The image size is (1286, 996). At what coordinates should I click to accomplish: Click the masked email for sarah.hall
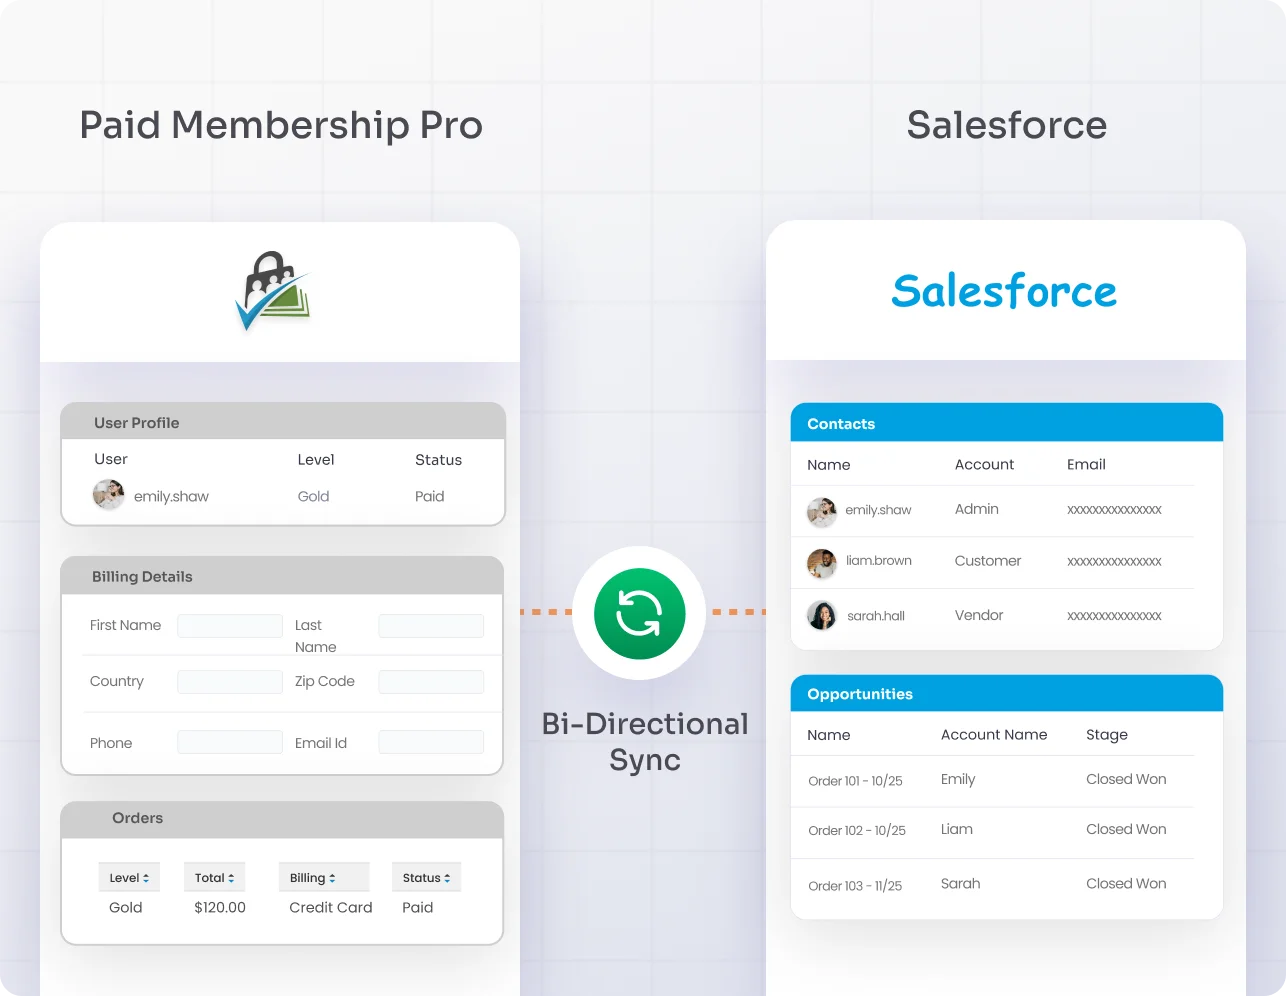pyautogui.click(x=1114, y=616)
